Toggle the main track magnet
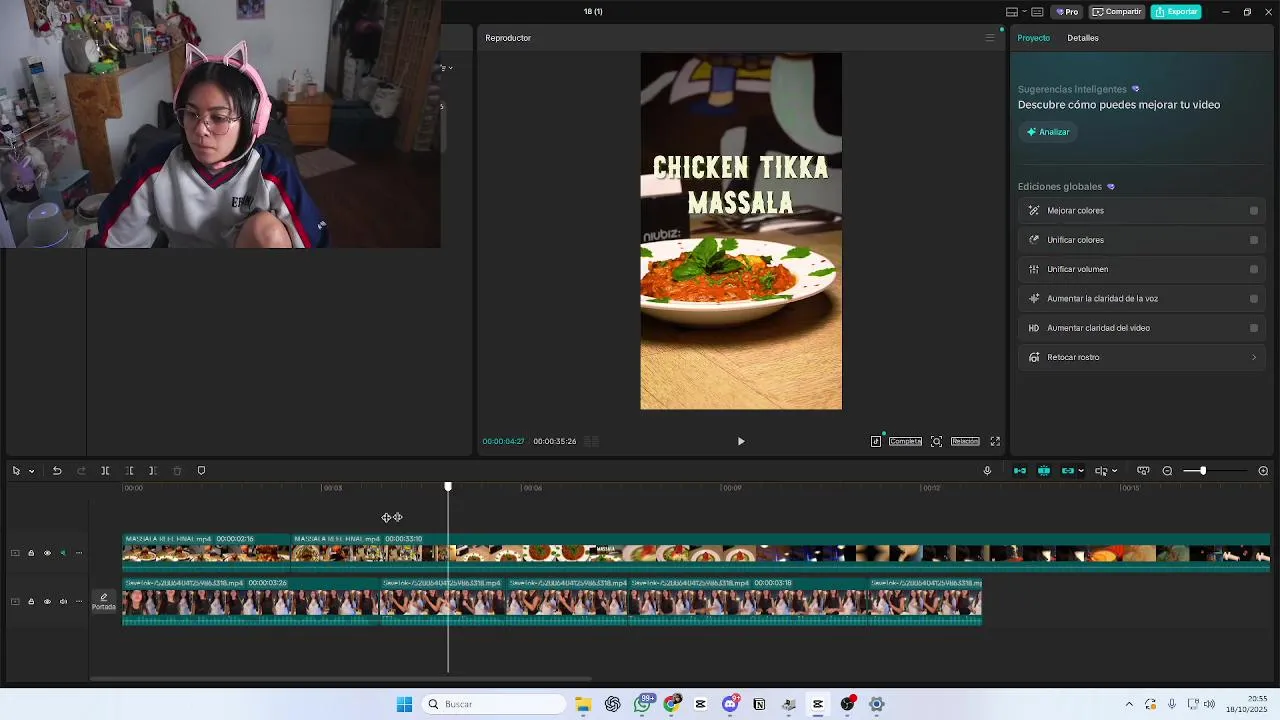 [1020, 471]
